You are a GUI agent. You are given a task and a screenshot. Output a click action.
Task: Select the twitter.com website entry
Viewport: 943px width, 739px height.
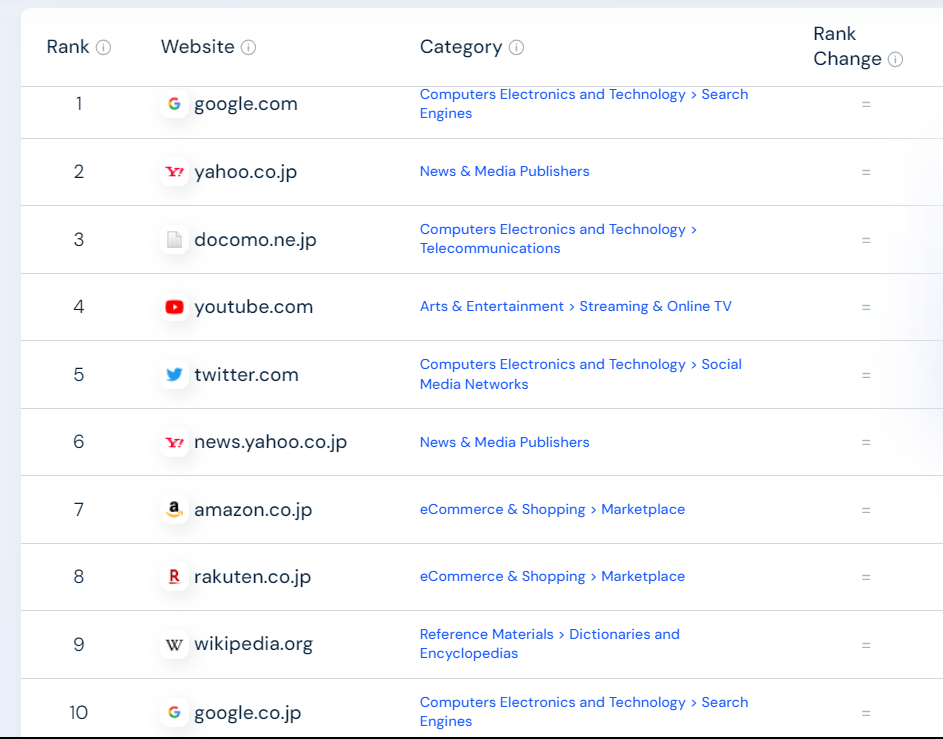pos(246,375)
